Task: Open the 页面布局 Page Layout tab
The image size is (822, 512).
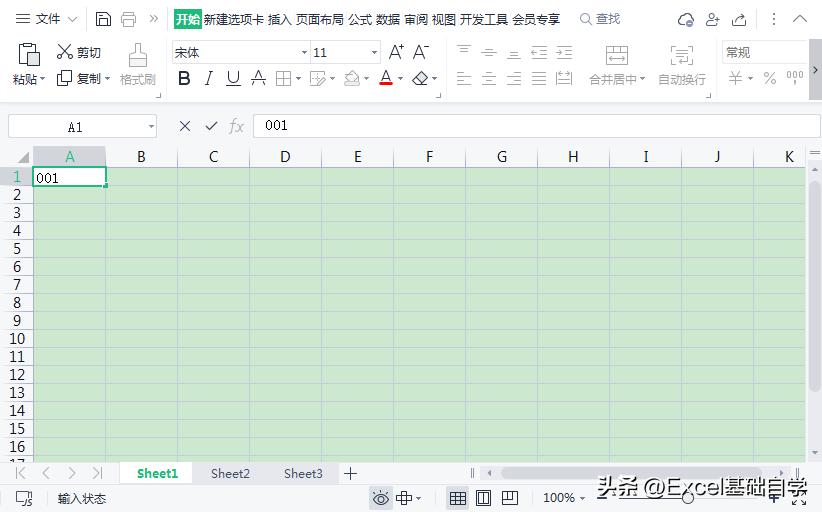Action: tap(320, 19)
